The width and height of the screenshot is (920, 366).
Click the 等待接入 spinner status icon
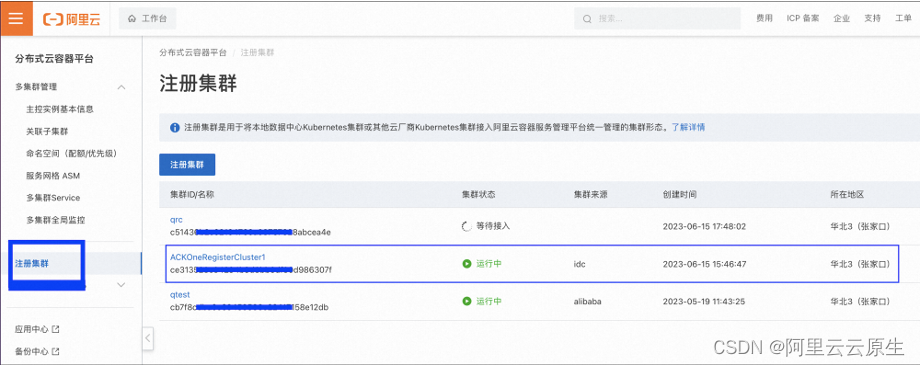click(467, 226)
